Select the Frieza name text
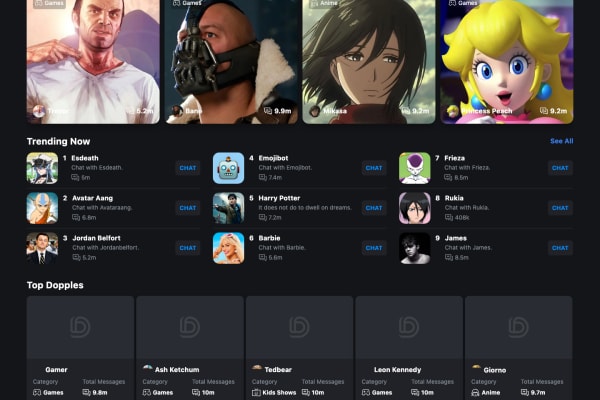Screen dimensions: 600x400 pyautogui.click(x=455, y=158)
